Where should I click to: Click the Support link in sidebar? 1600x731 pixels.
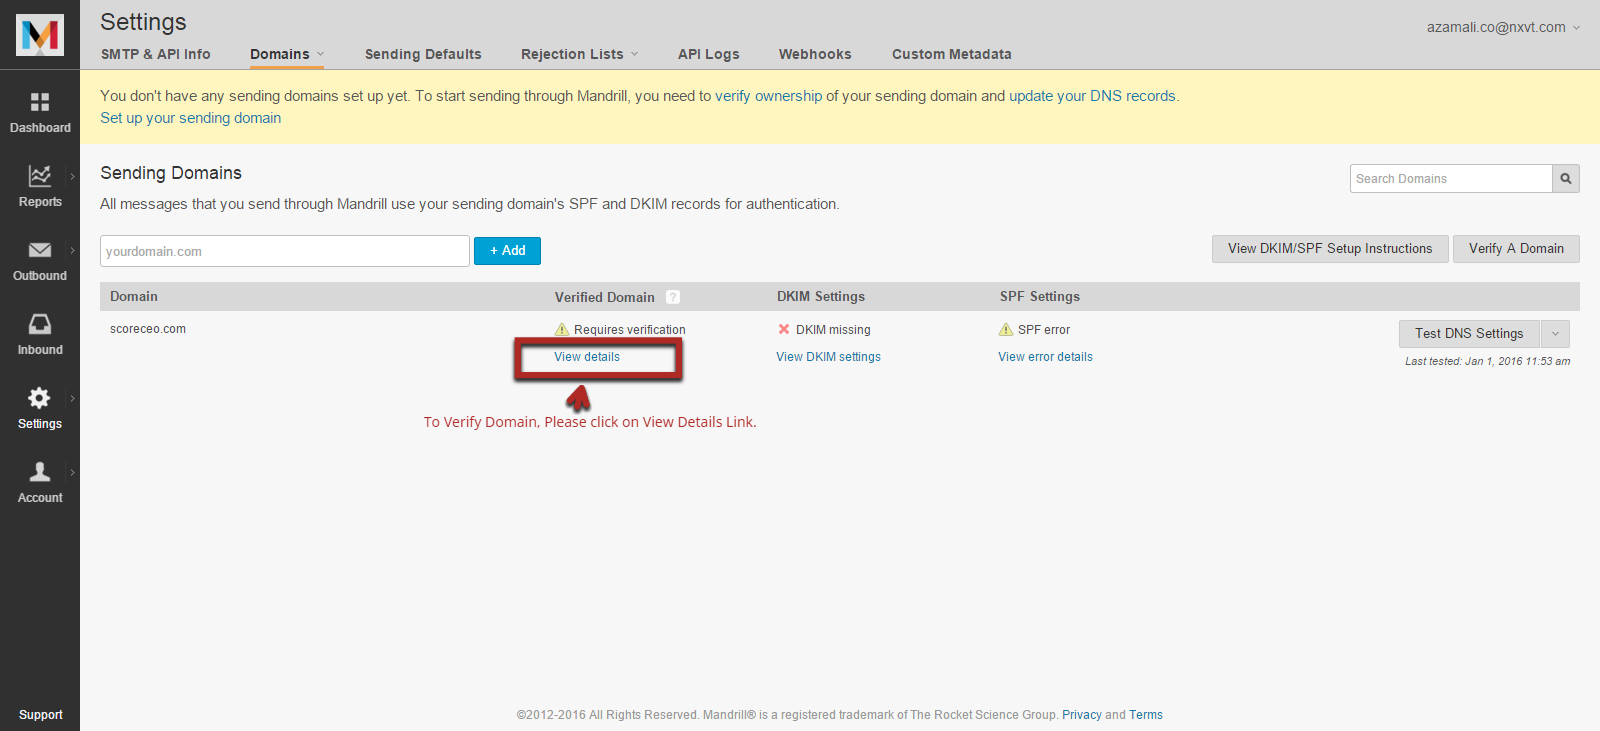click(40, 715)
